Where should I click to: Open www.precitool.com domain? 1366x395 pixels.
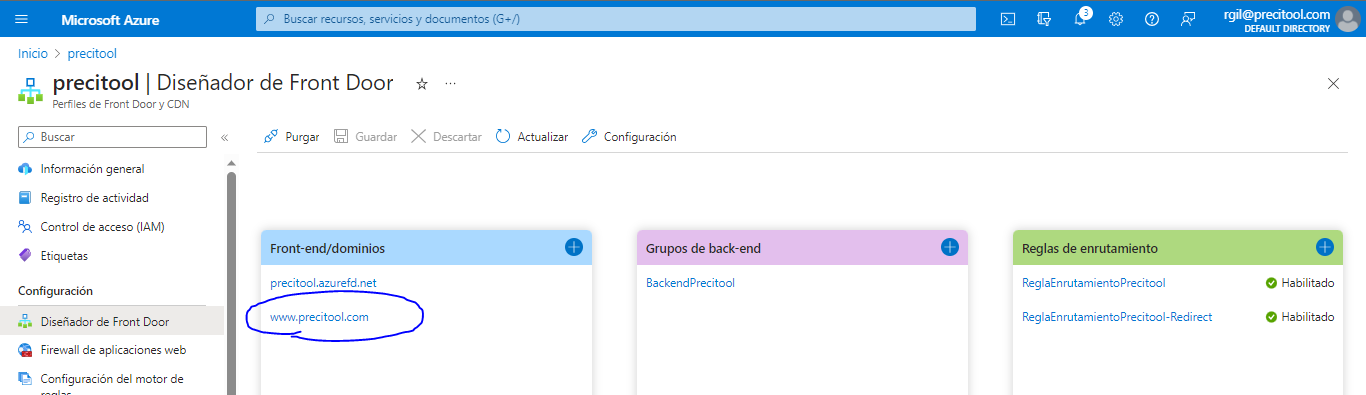pyautogui.click(x=319, y=317)
